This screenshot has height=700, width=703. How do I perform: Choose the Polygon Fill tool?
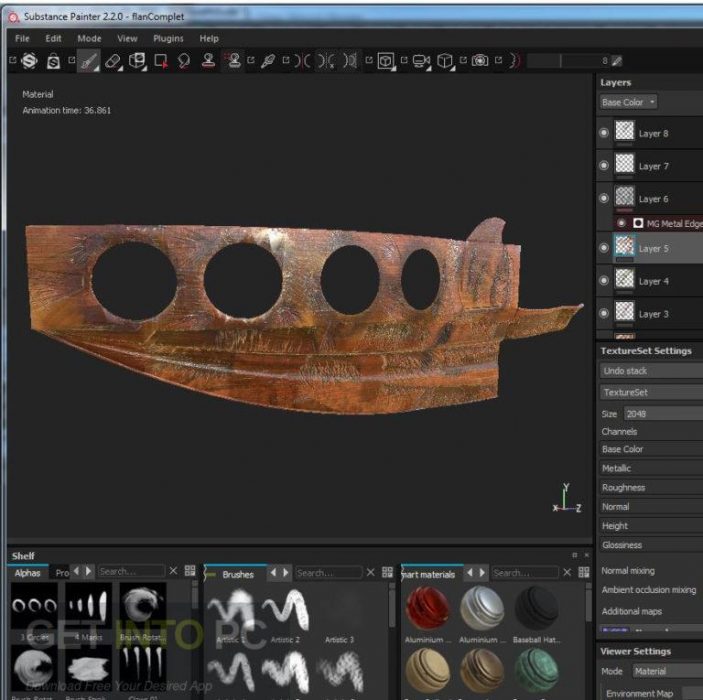[161, 61]
